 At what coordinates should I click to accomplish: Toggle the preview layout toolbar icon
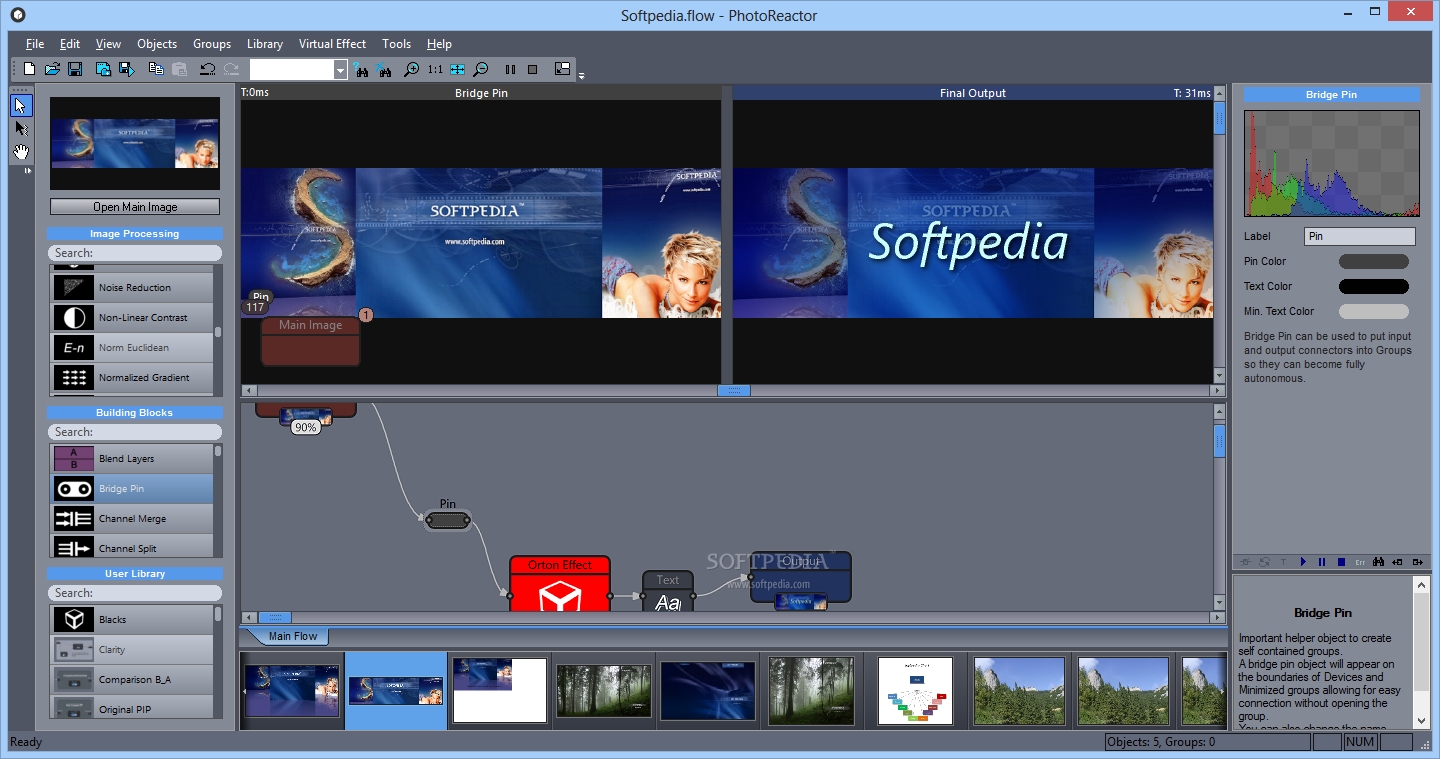562,70
